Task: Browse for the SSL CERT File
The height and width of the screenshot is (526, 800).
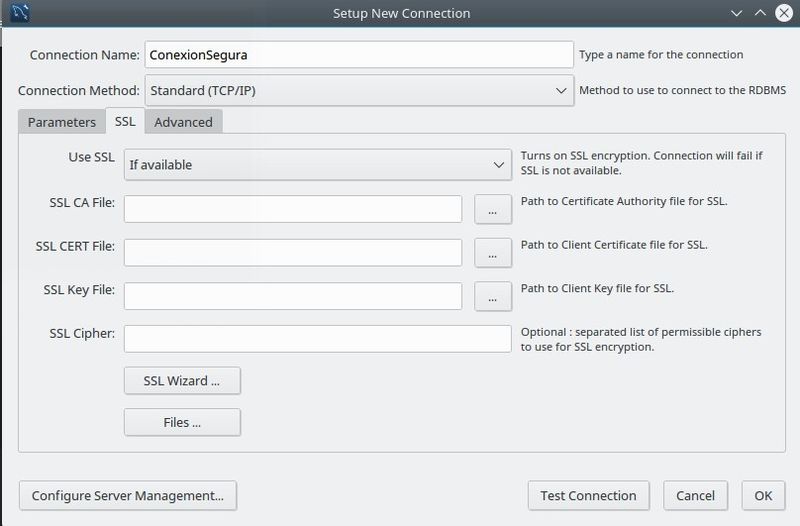Action: pos(493,253)
